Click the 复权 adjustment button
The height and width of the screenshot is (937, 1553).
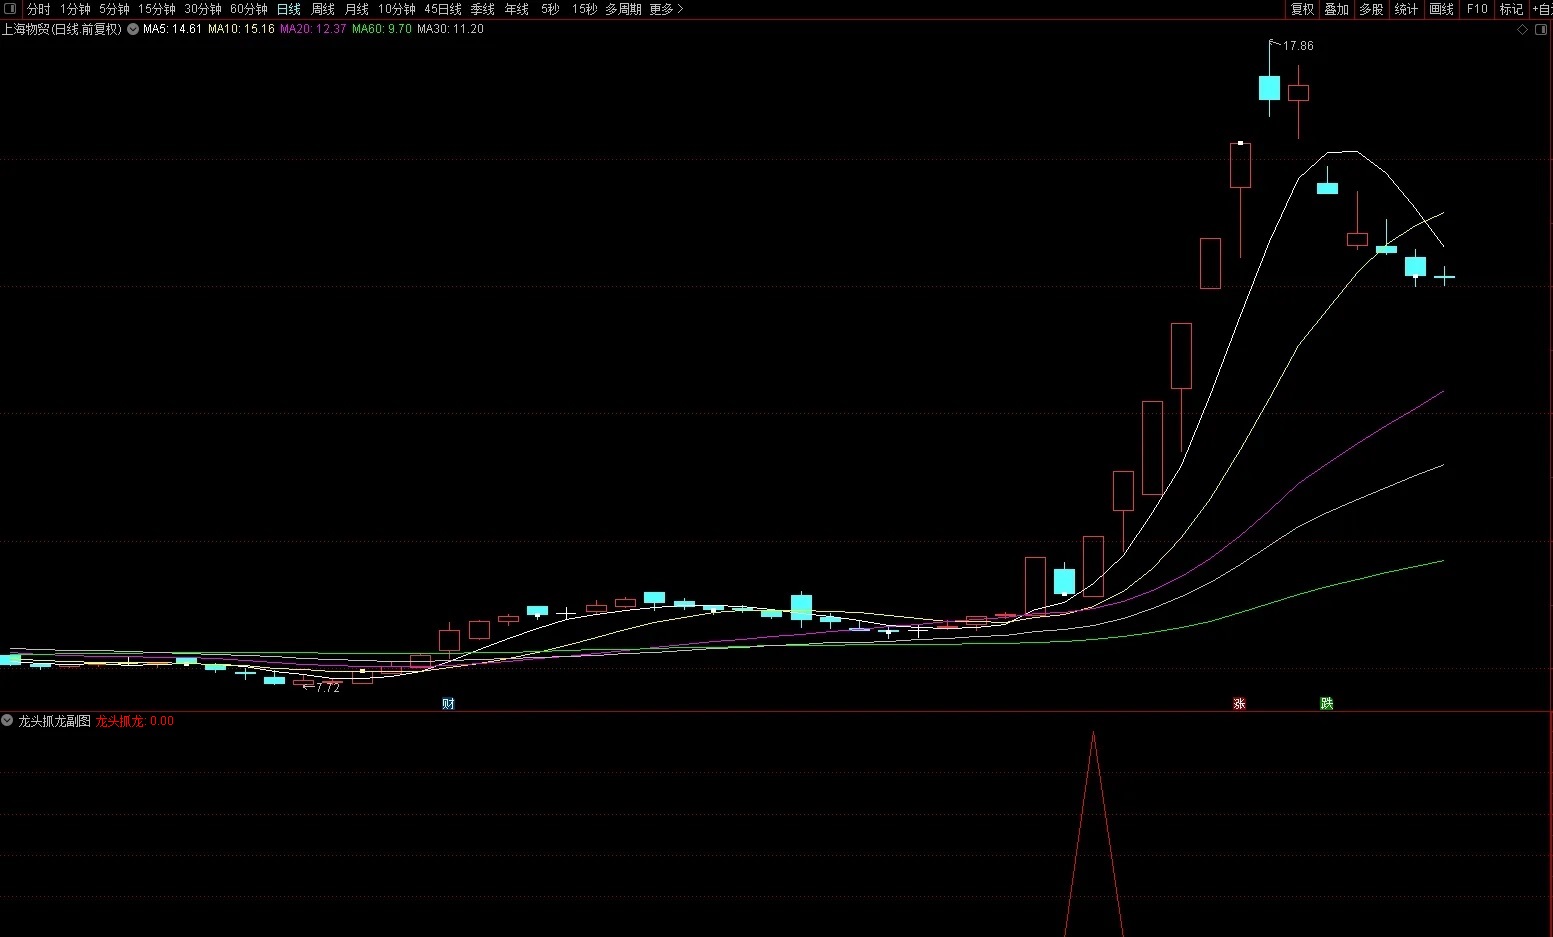click(x=1302, y=9)
